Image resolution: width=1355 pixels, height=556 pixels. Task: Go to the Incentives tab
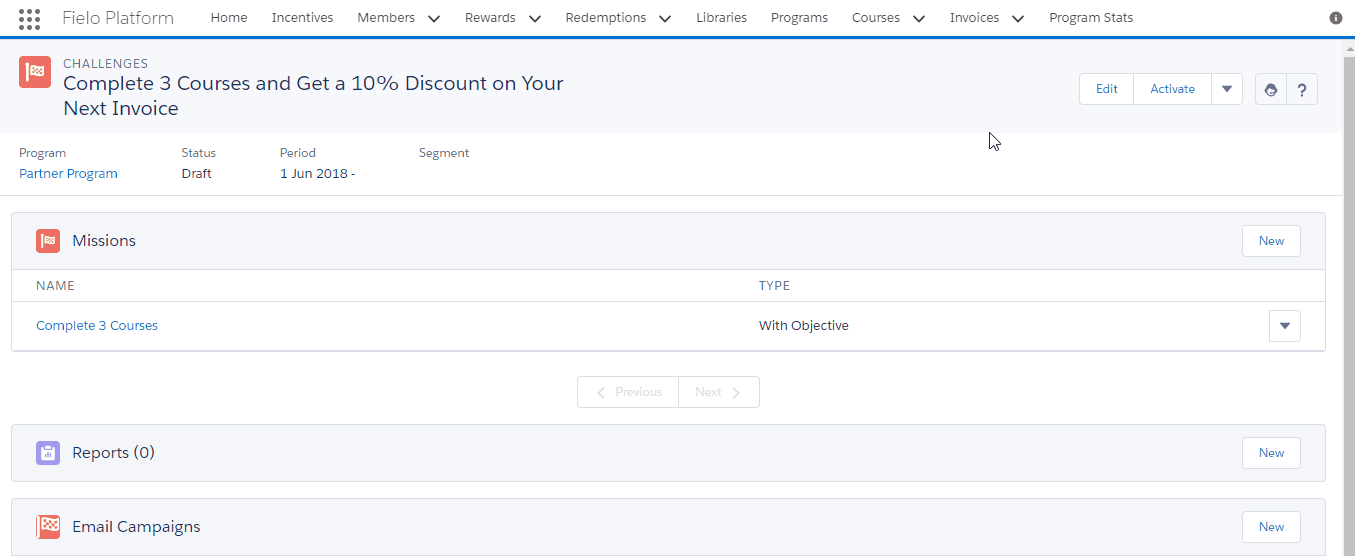pyautogui.click(x=302, y=18)
